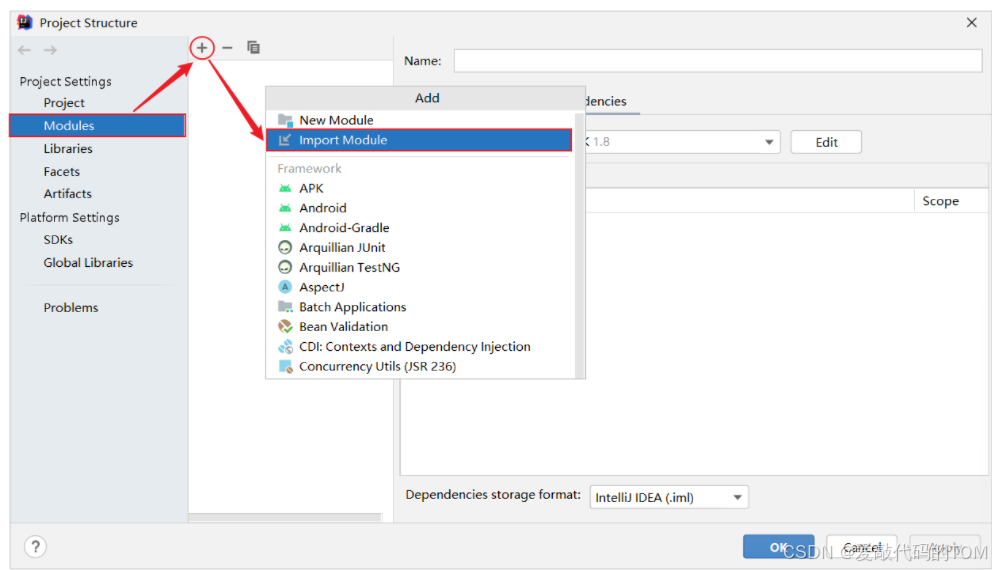This screenshot has height=570, width=992.
Task: Go forward with the right arrow
Action: pos(51,50)
